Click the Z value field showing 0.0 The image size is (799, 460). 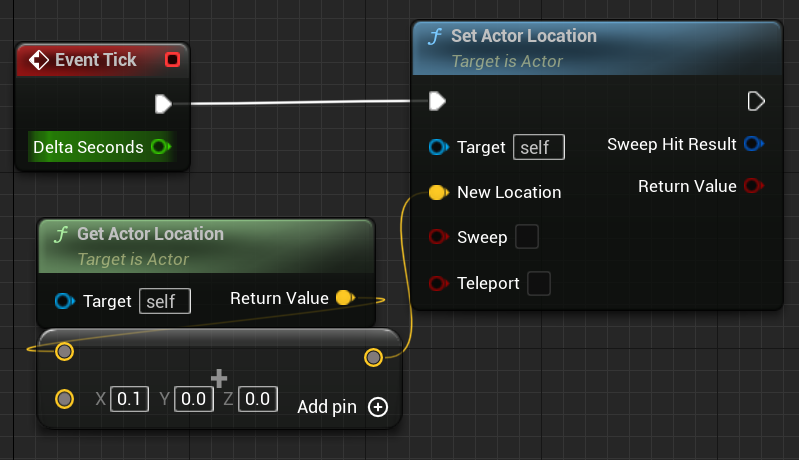coord(258,399)
